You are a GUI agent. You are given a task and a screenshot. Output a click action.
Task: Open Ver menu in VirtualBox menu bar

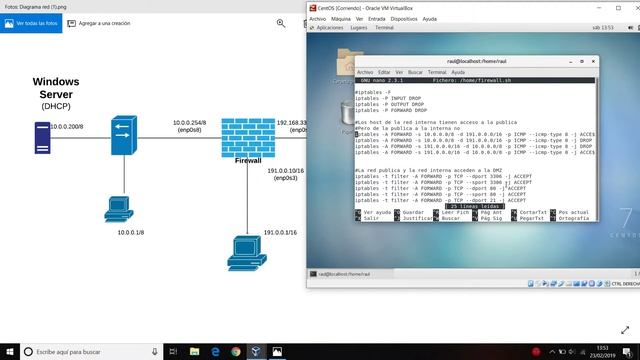click(359, 19)
